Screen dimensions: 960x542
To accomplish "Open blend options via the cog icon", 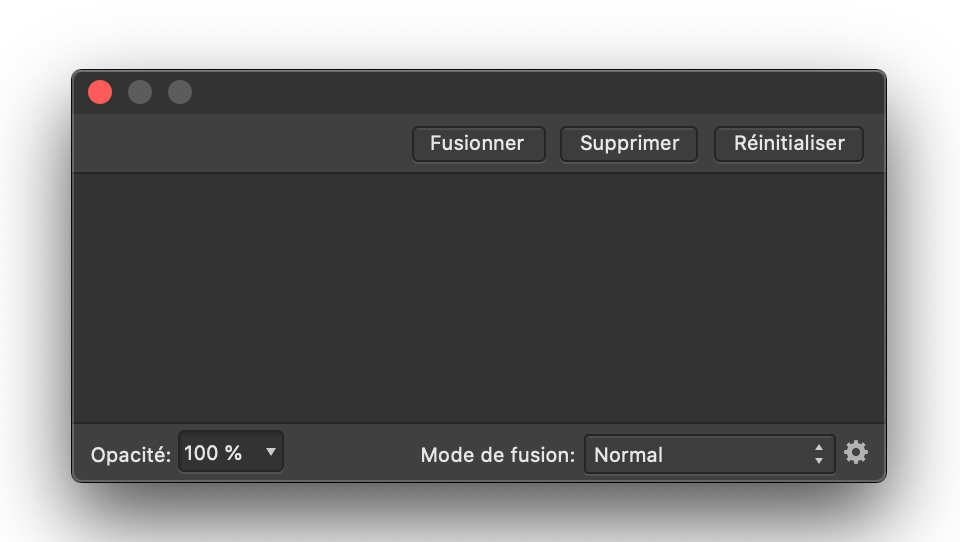I will pyautogui.click(x=855, y=453).
